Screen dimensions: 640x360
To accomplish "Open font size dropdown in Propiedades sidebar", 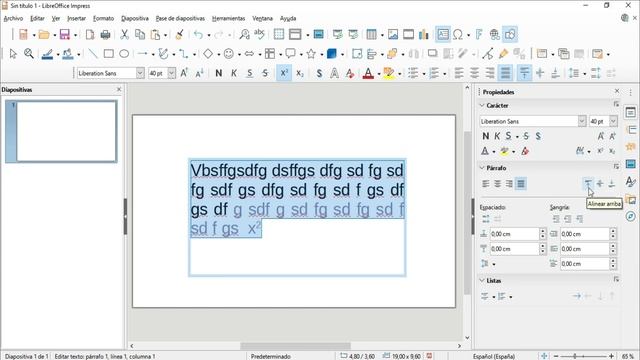I will [613, 121].
